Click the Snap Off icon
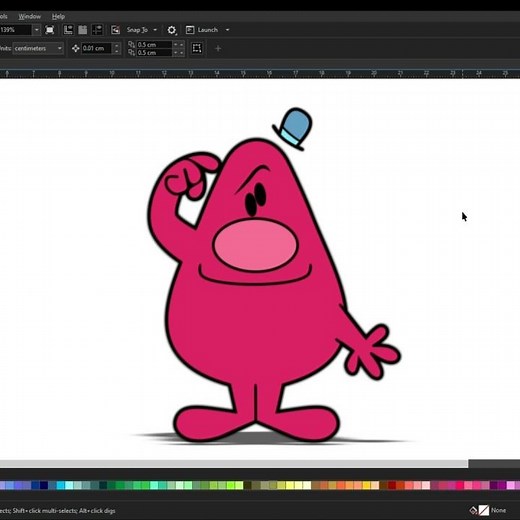 coord(115,30)
